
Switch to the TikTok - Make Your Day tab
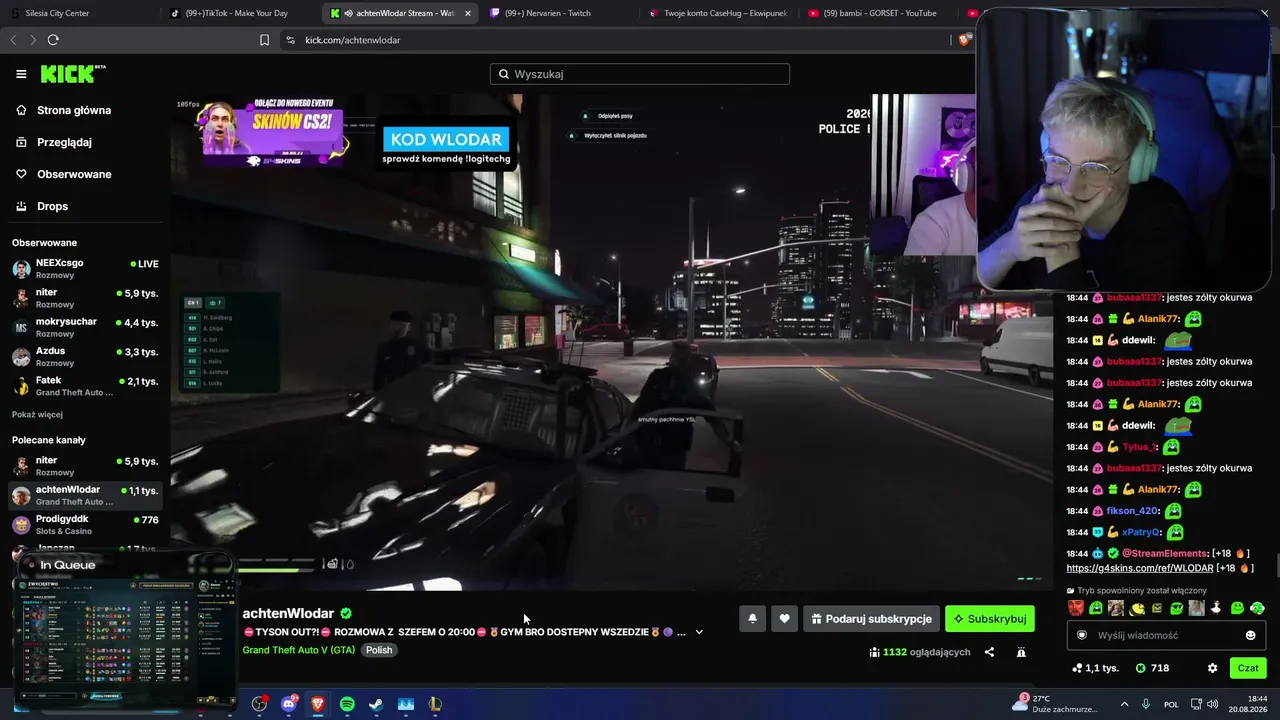point(240,13)
